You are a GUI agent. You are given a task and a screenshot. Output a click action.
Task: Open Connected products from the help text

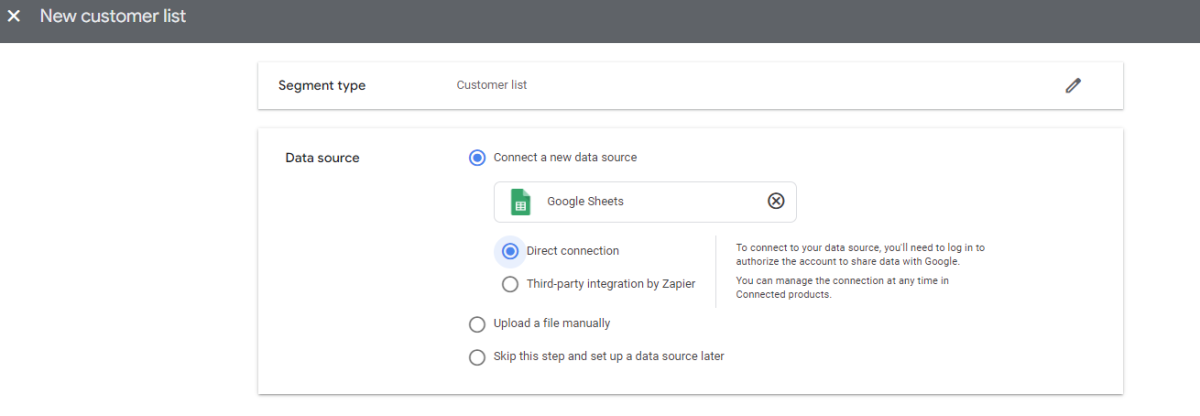pos(784,294)
